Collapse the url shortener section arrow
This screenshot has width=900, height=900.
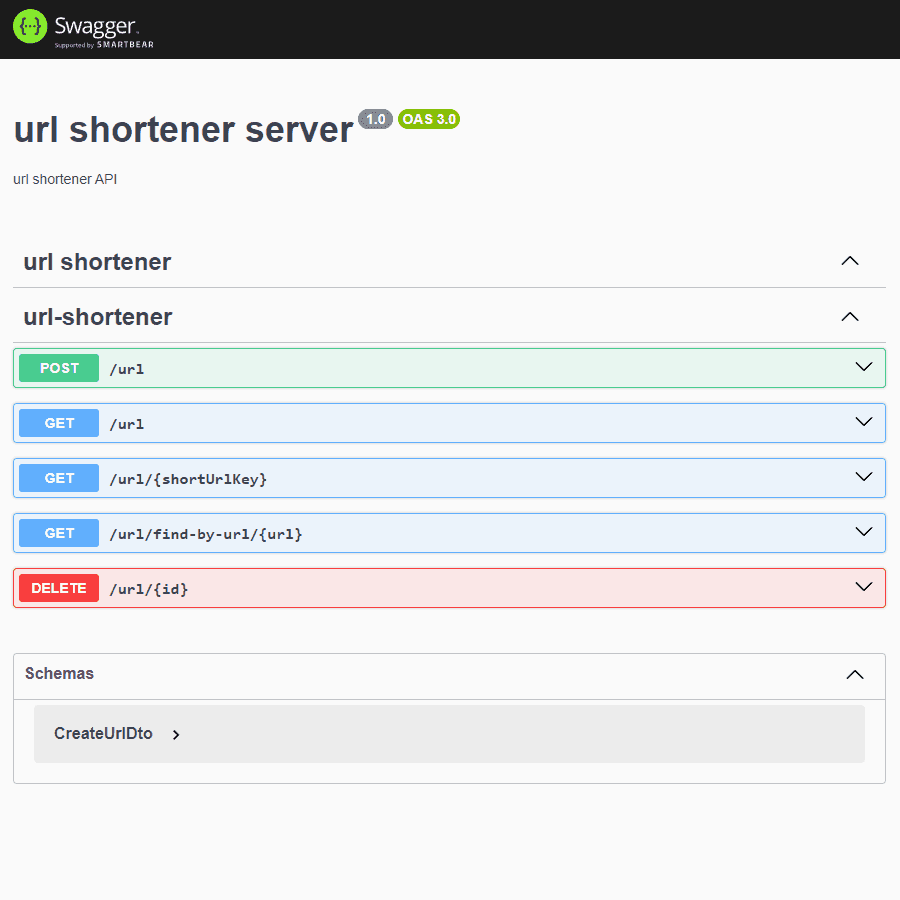(850, 261)
